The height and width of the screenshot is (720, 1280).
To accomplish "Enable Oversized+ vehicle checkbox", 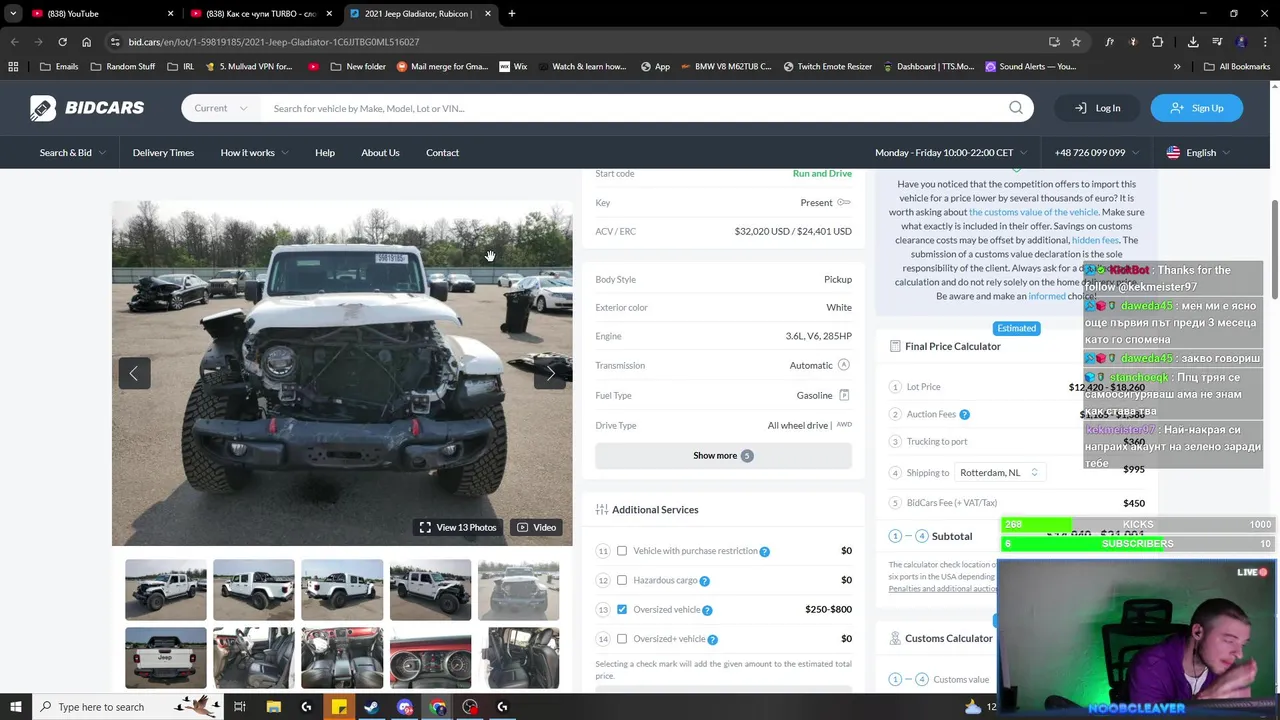I will pyautogui.click(x=622, y=638).
